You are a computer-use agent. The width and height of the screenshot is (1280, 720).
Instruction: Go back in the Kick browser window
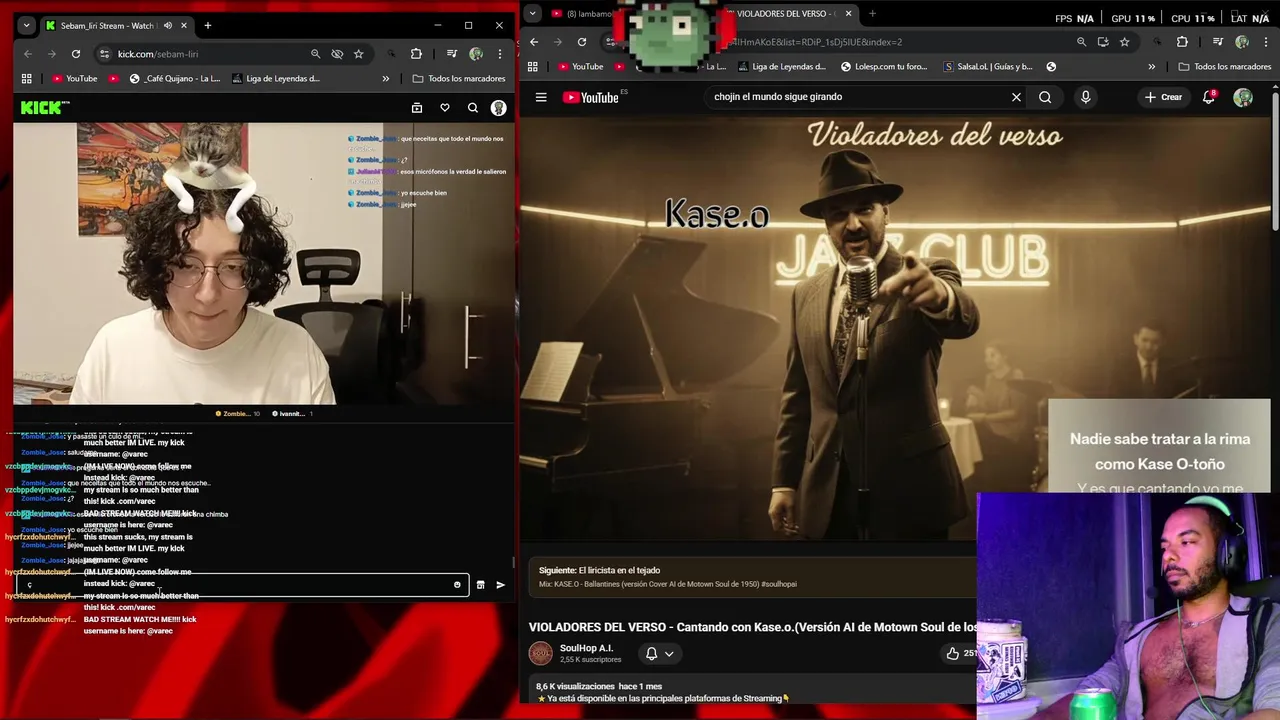(28, 54)
